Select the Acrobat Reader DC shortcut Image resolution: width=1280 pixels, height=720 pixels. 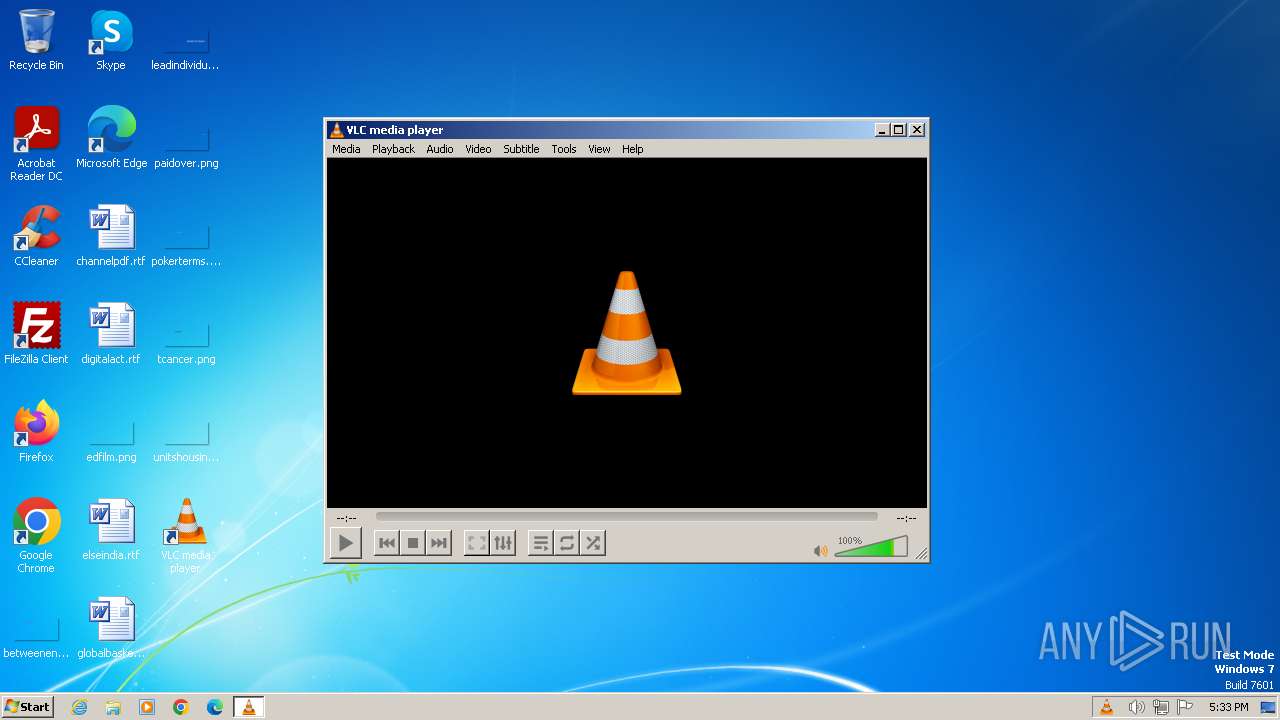36,144
